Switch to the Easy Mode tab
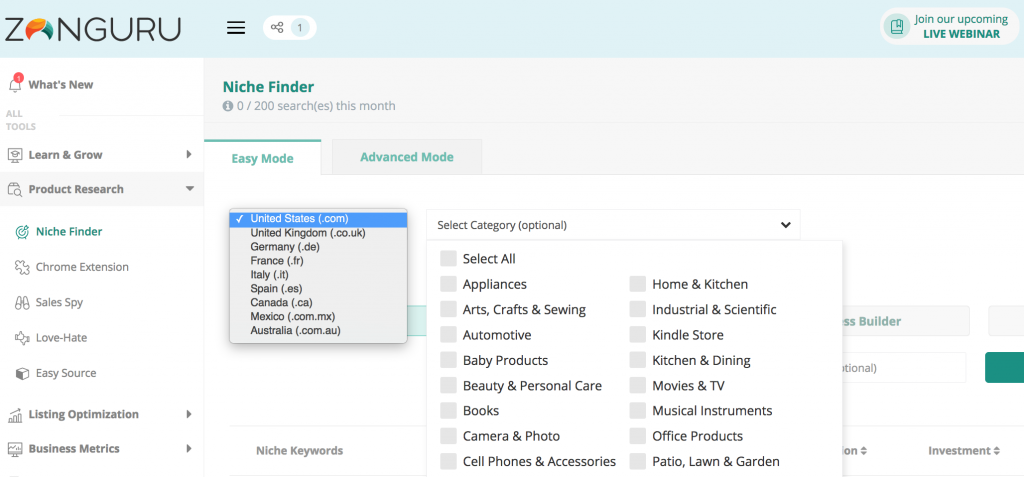Screen dimensions: 1024x477 (263, 158)
